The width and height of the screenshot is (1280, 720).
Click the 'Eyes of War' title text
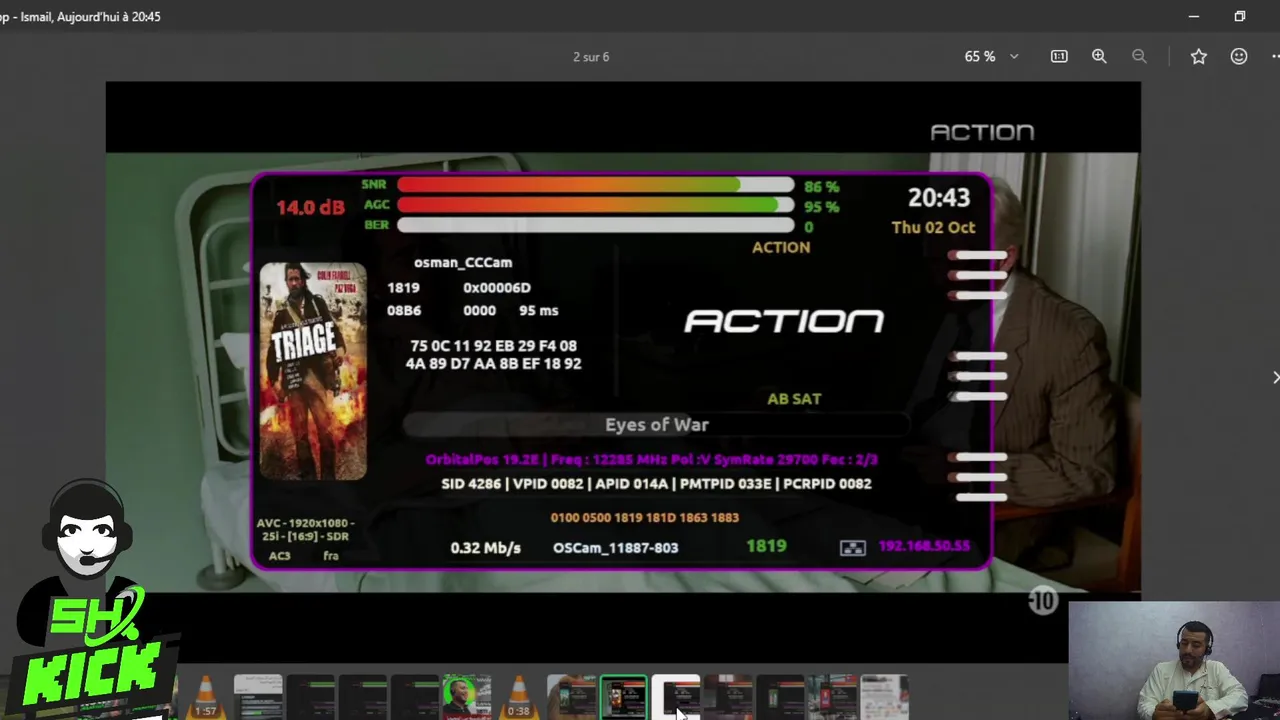657,425
